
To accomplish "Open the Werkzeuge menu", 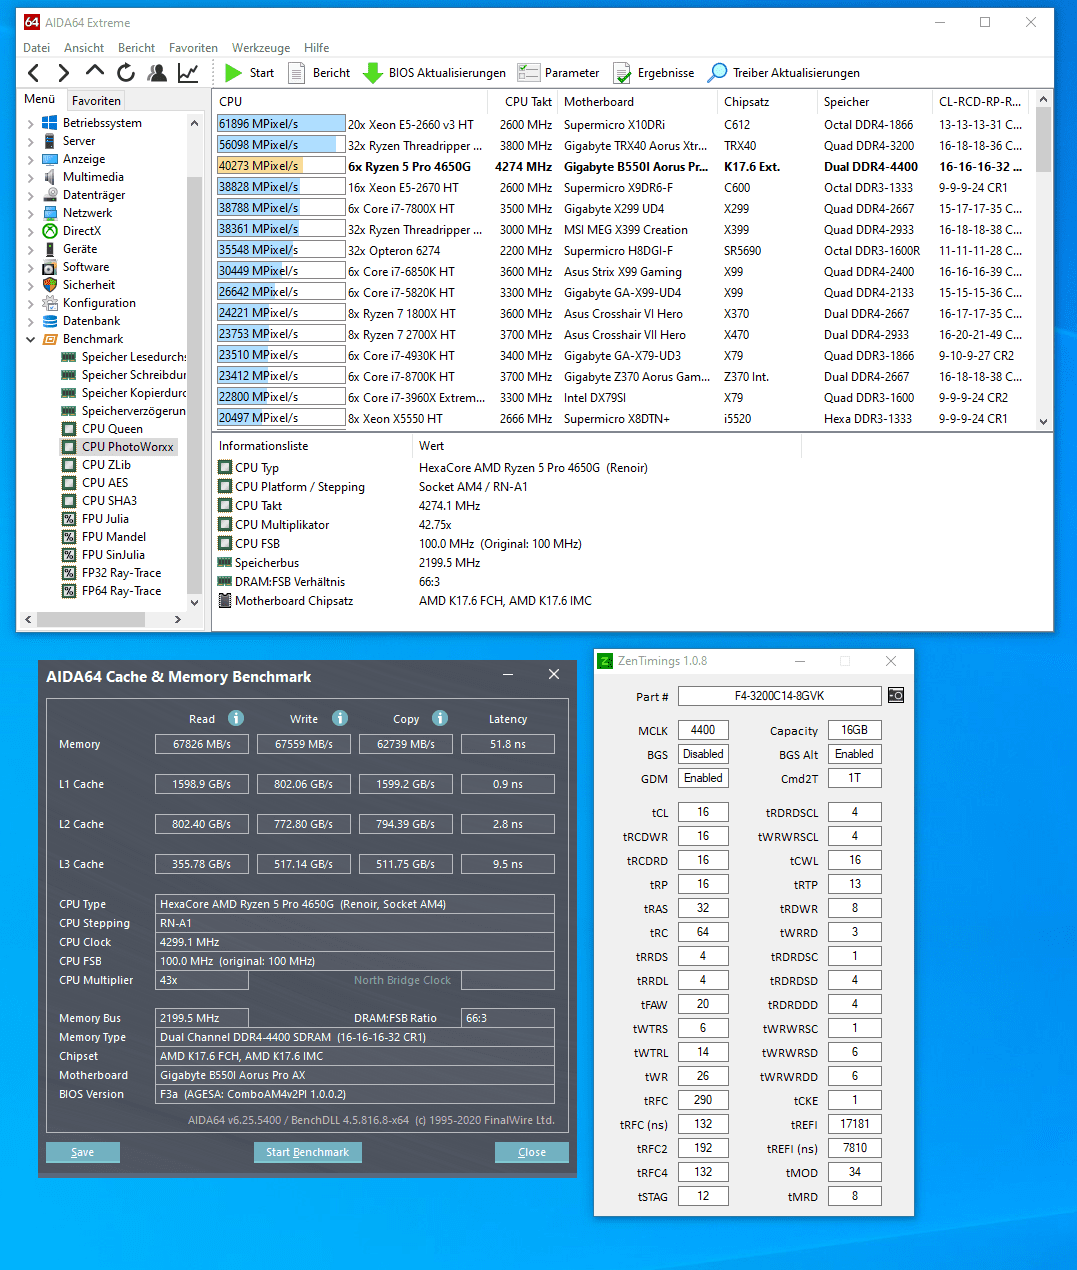I will click(261, 47).
